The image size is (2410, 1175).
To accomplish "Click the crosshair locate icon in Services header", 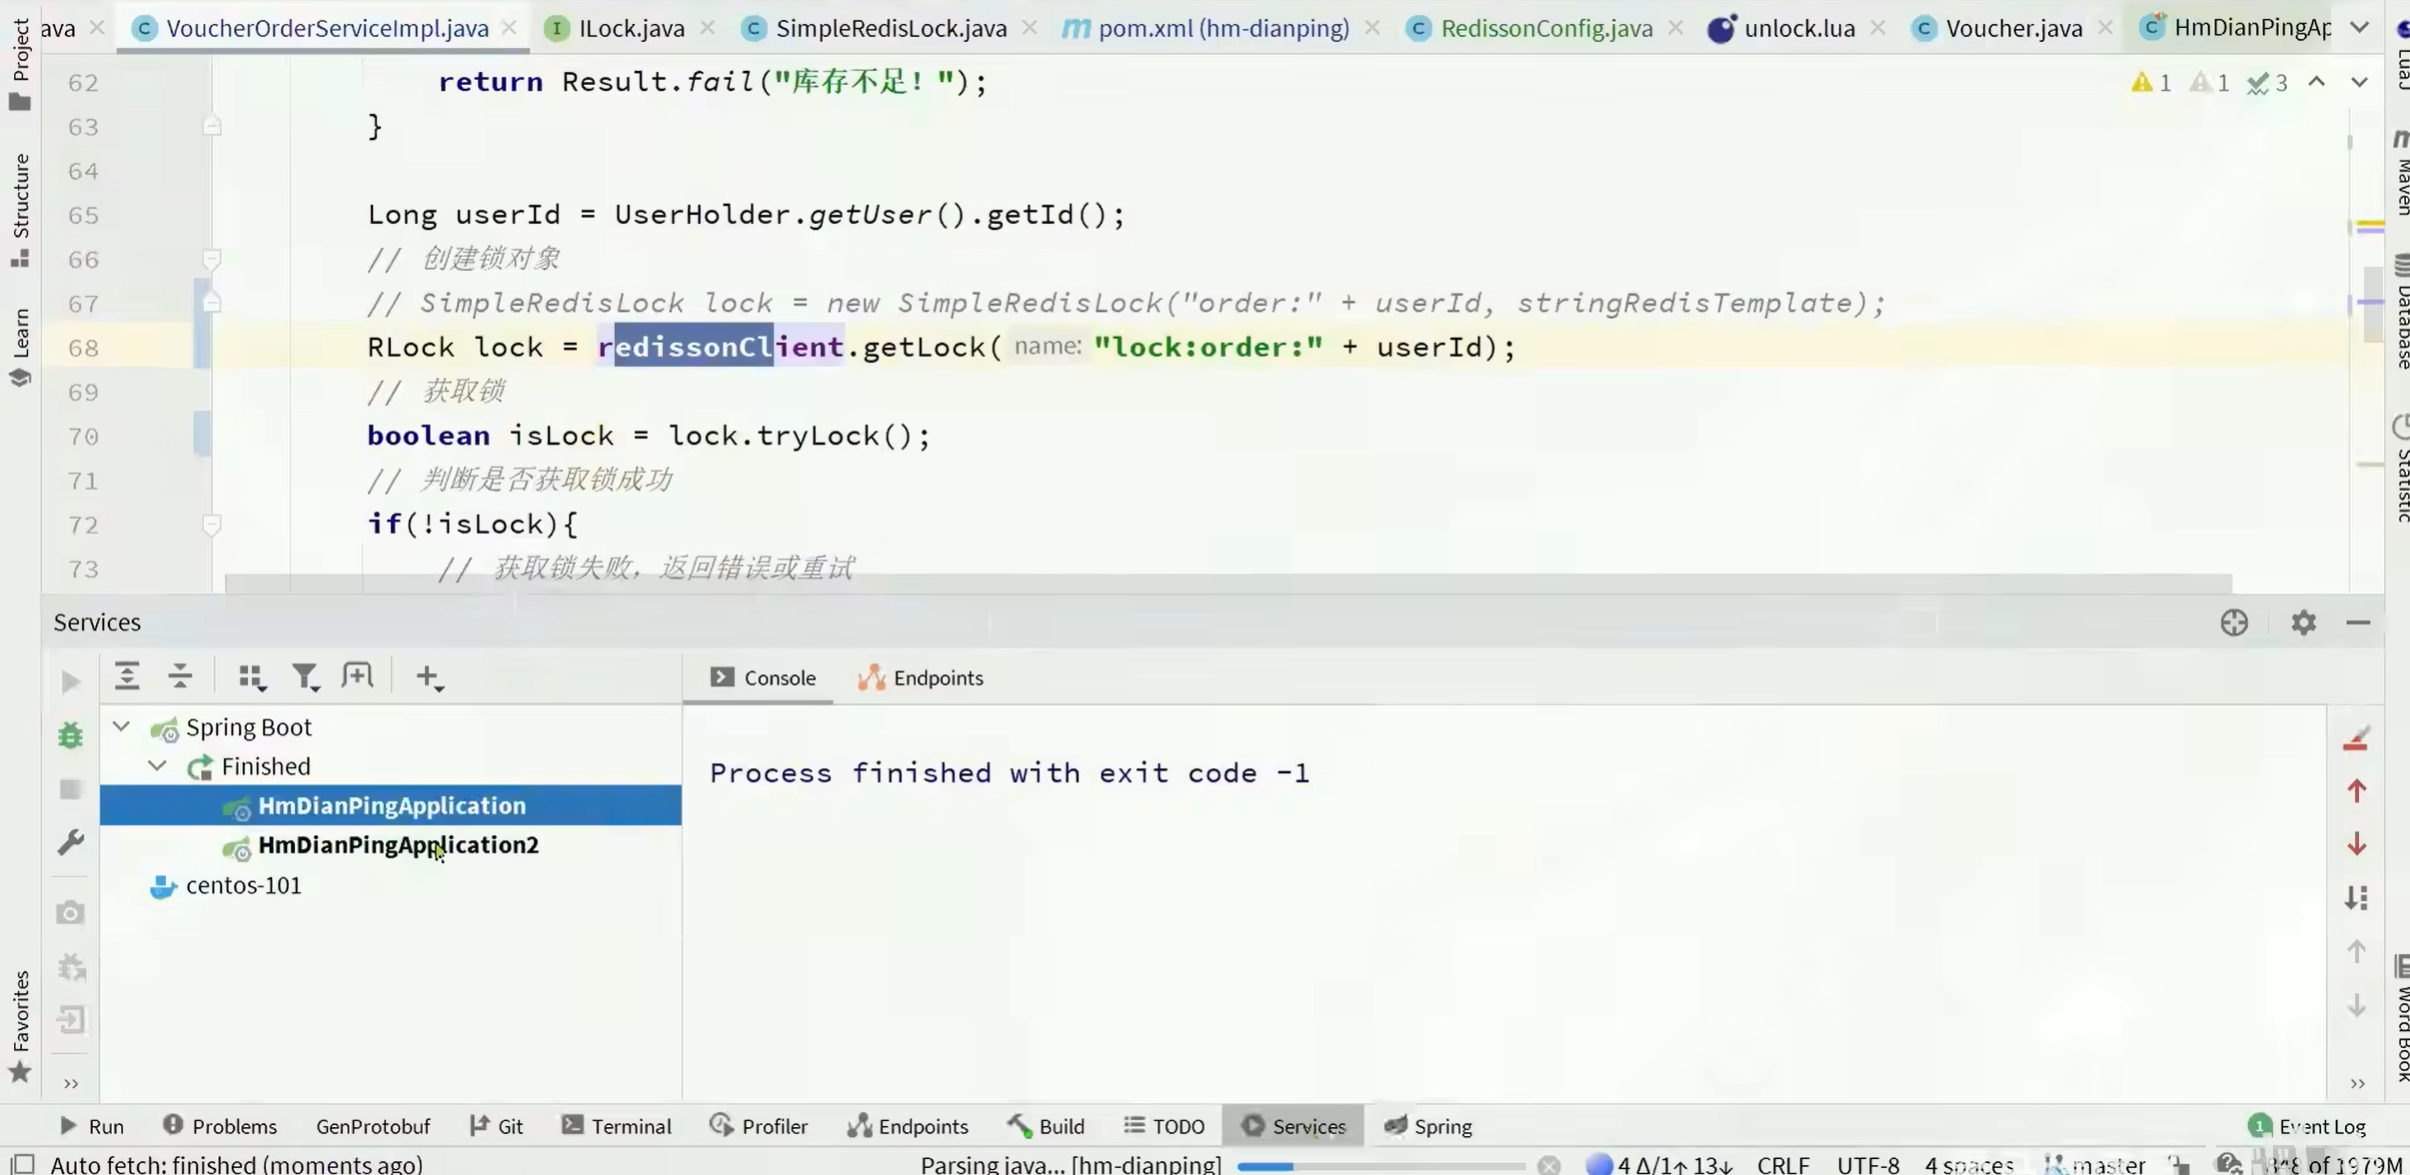I will pos(2234,623).
